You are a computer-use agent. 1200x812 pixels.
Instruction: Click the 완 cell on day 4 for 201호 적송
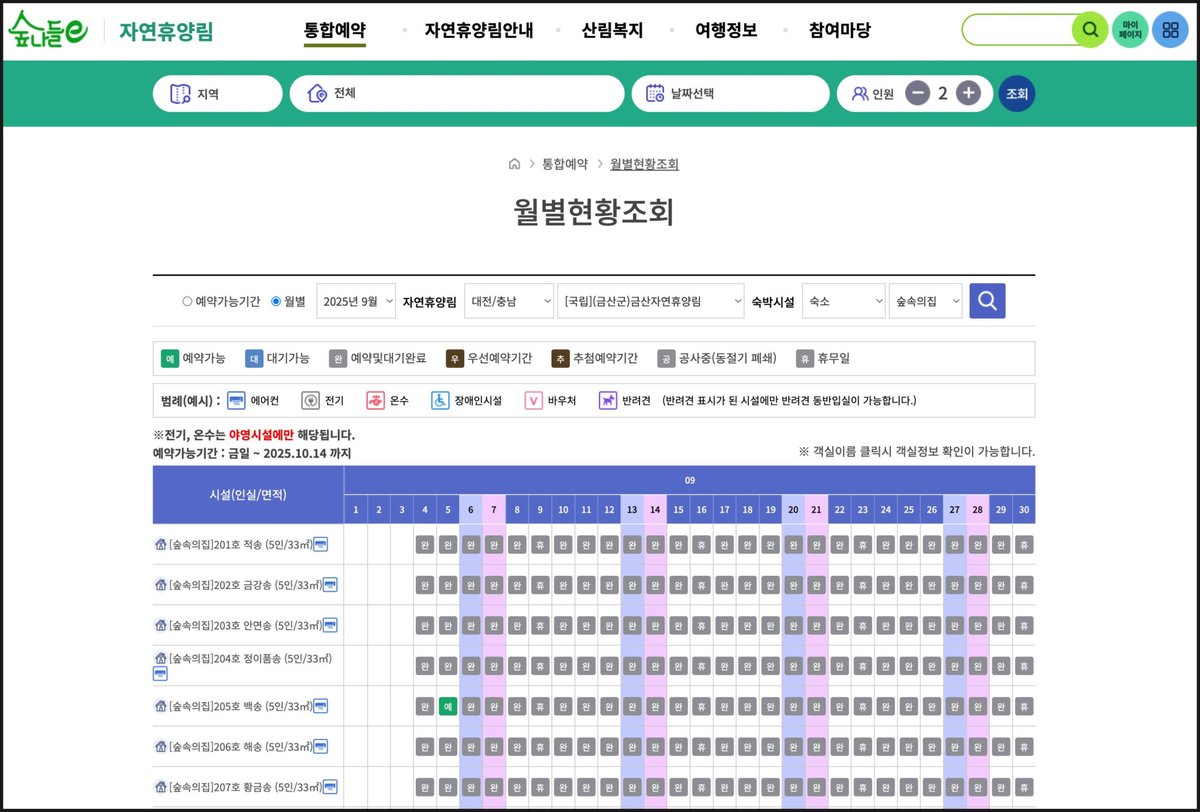click(425, 544)
